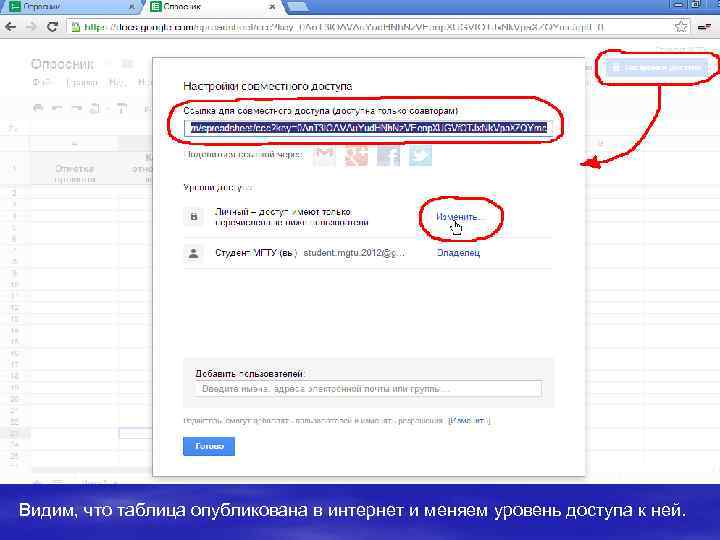Click the SSL lock icon in address bar
The image size is (720, 540).
(x=76, y=27)
